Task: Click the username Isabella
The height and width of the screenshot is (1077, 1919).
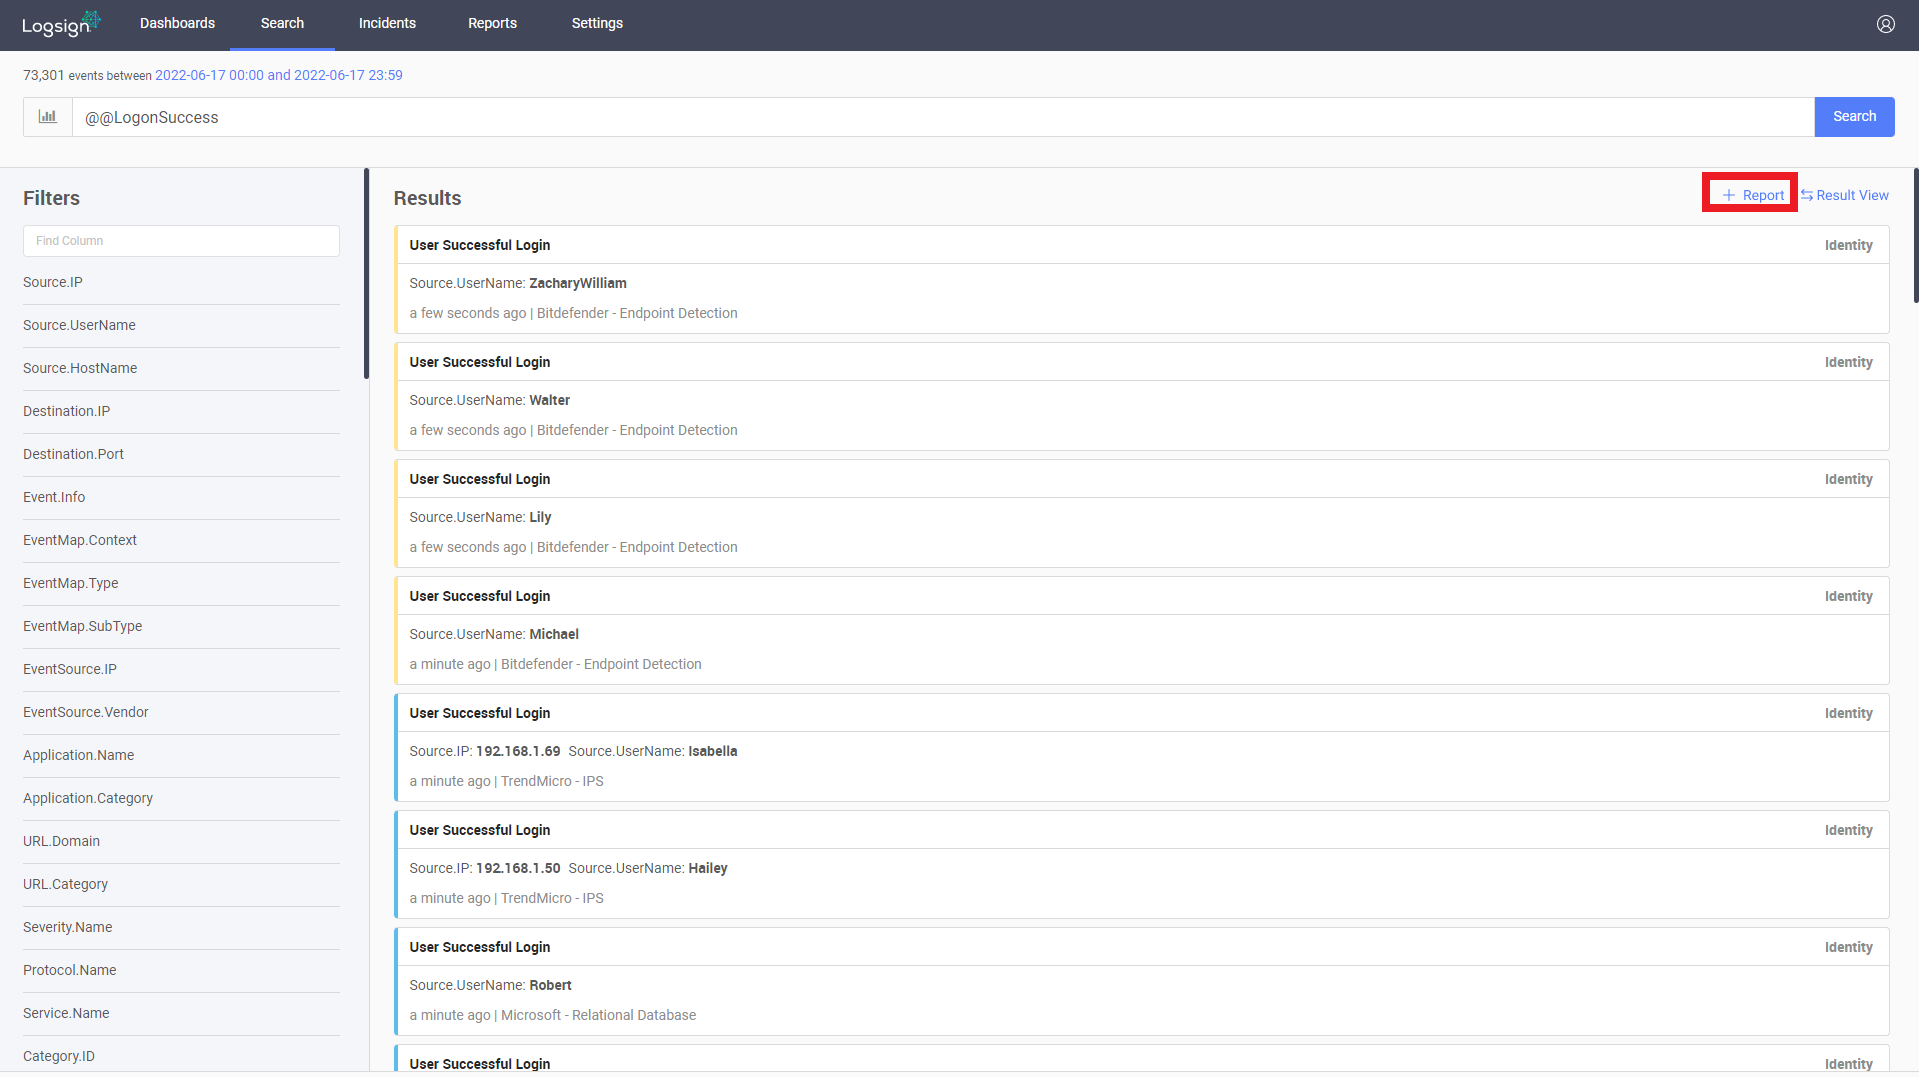Action: tap(712, 751)
